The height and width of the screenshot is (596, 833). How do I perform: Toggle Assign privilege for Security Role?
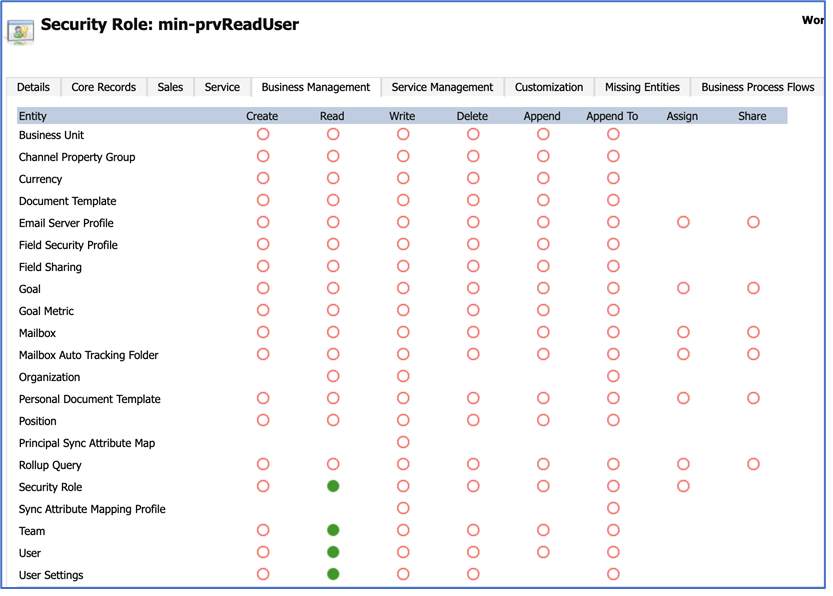pos(683,486)
